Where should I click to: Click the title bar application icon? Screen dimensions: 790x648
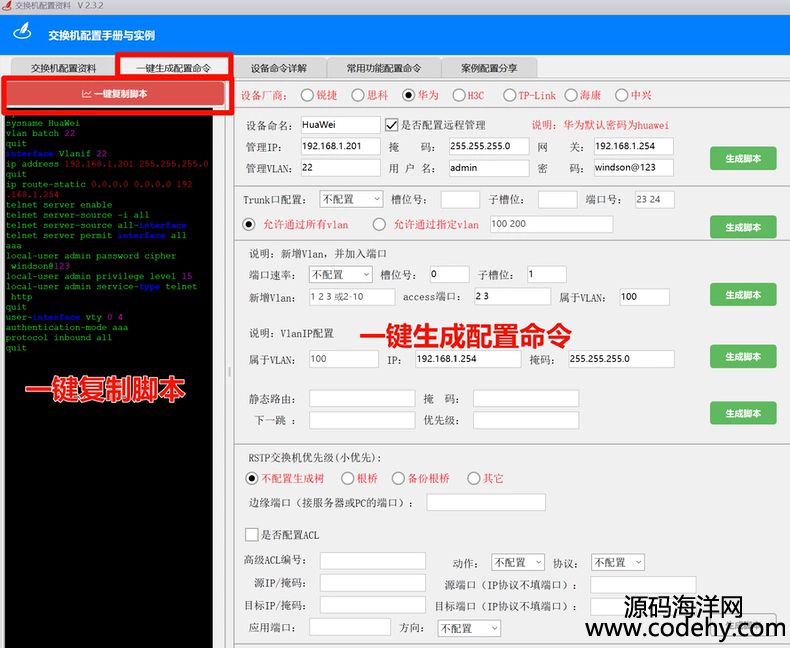click(x=7, y=6)
